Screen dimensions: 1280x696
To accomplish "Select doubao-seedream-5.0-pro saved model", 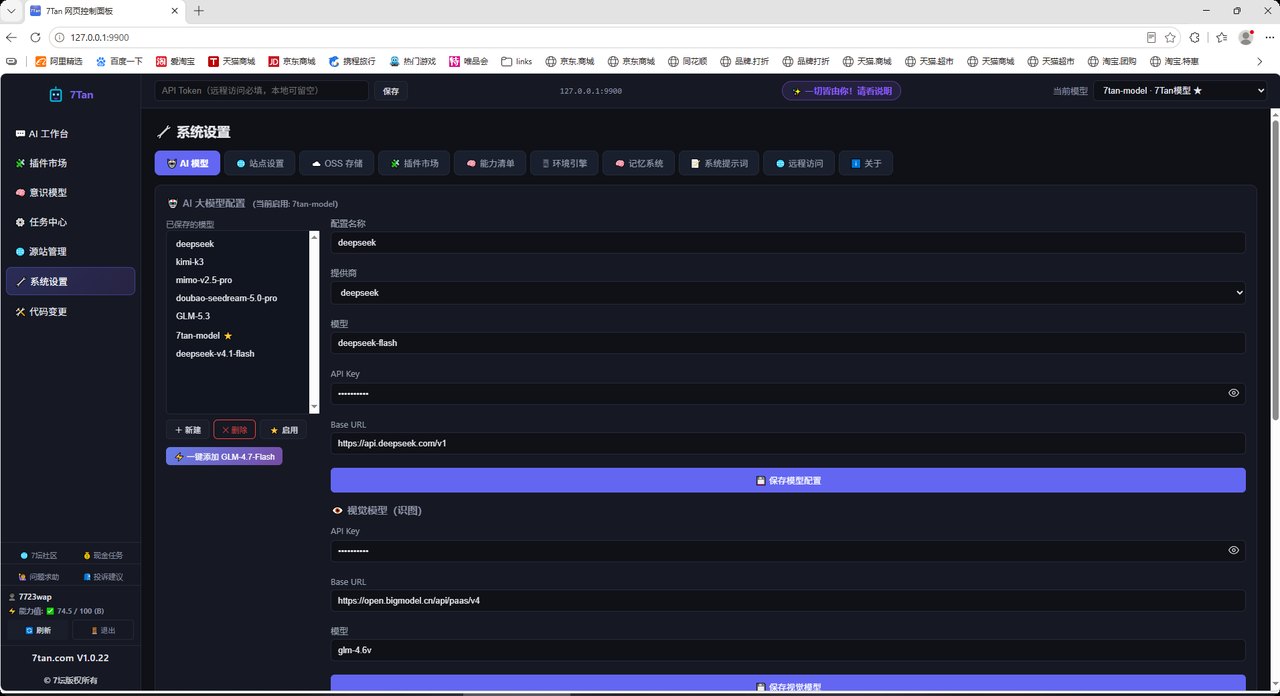I will (238, 298).
